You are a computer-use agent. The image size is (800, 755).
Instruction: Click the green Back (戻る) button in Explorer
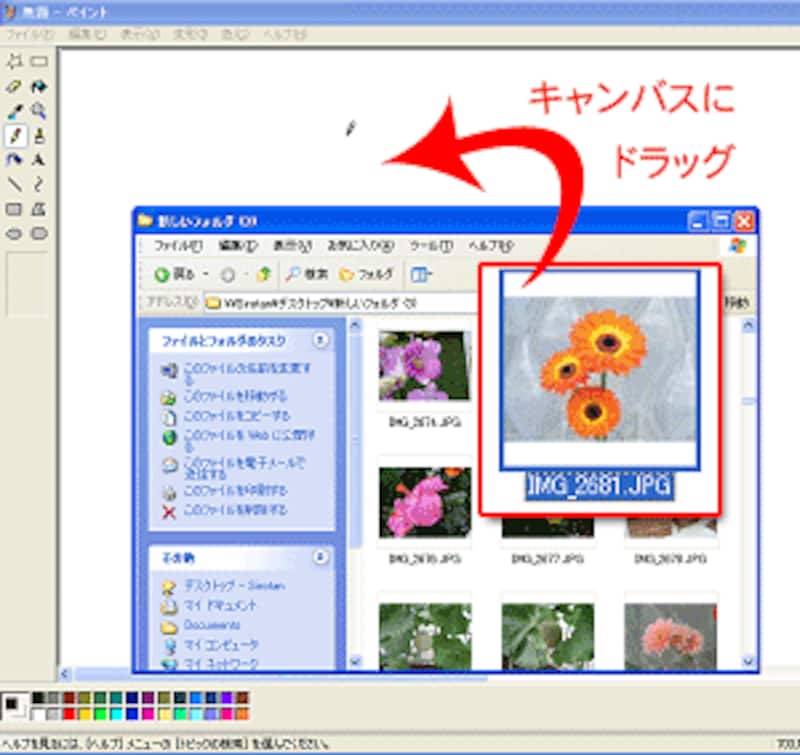(x=174, y=274)
